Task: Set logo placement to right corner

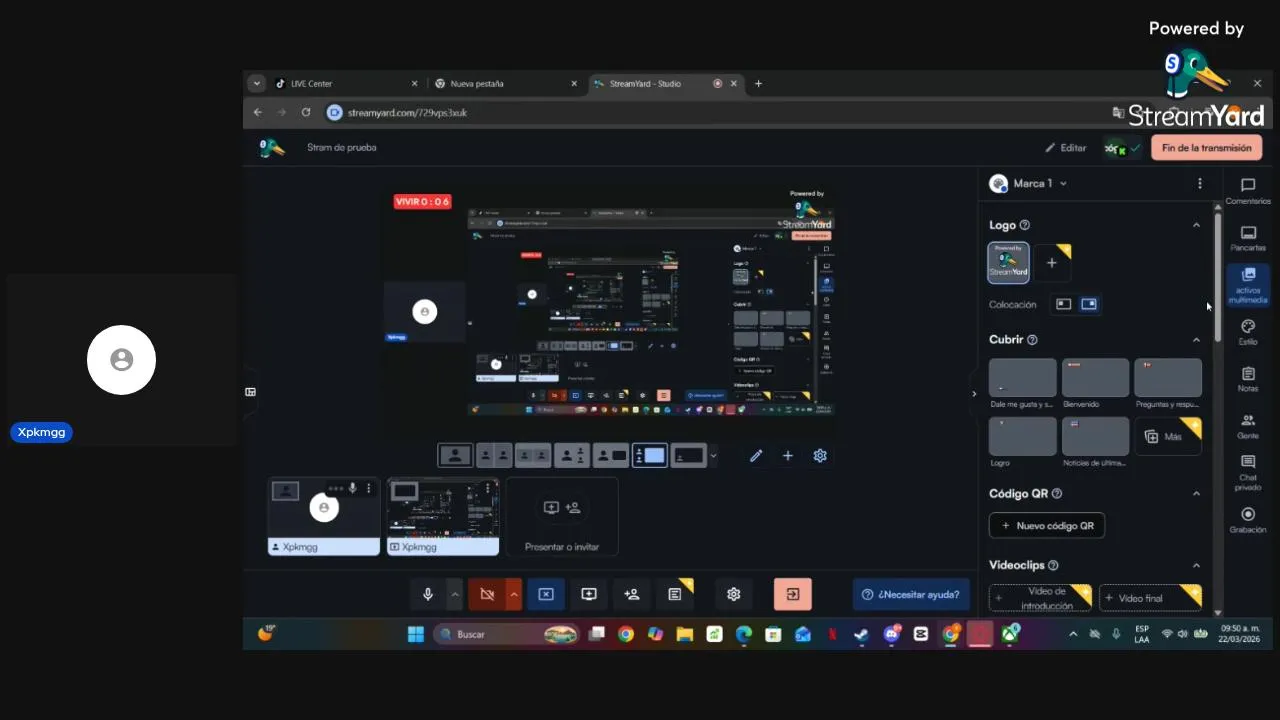Action: tap(1089, 304)
